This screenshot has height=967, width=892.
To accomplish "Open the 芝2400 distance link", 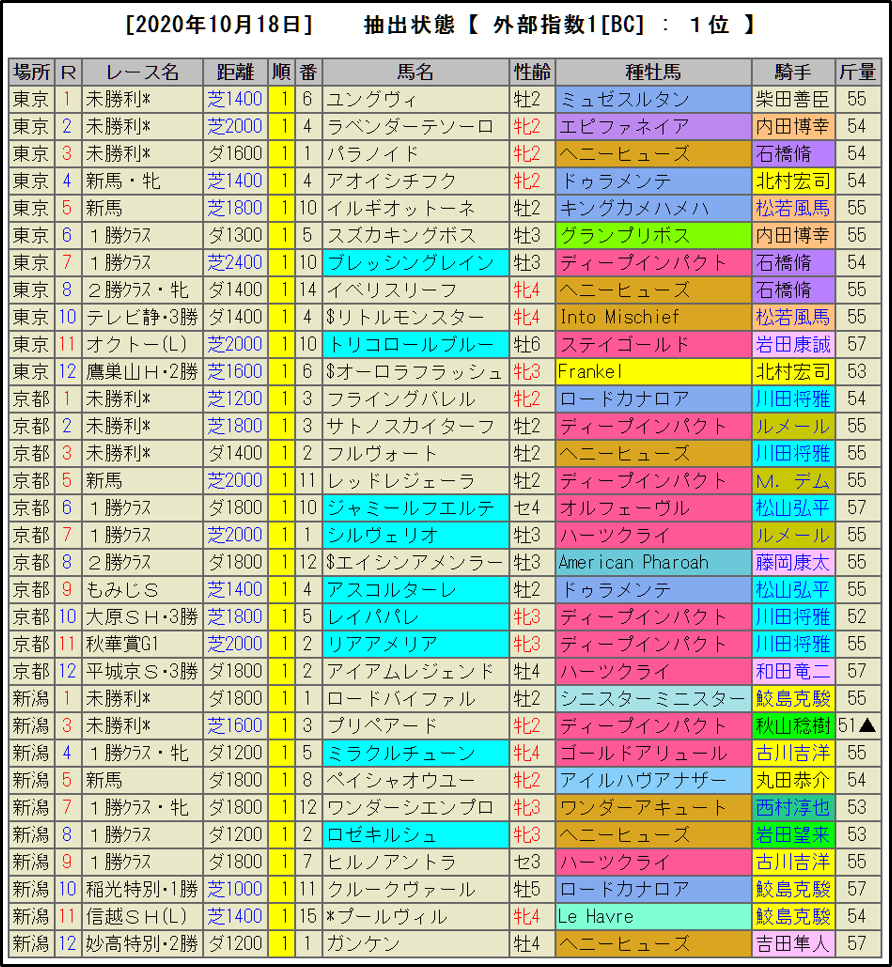I will tap(235, 263).
